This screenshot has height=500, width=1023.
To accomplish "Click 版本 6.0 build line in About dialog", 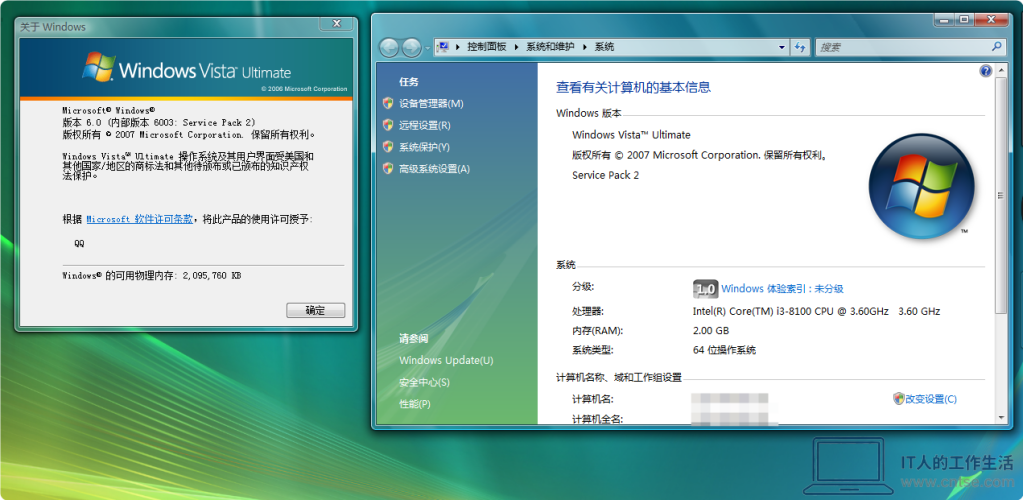I will click(159, 123).
